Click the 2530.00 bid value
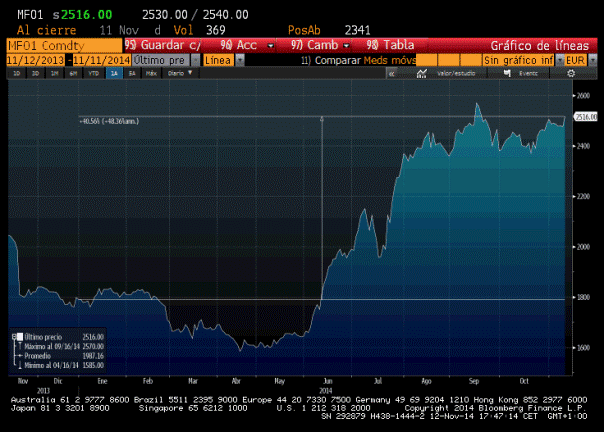 click(164, 15)
